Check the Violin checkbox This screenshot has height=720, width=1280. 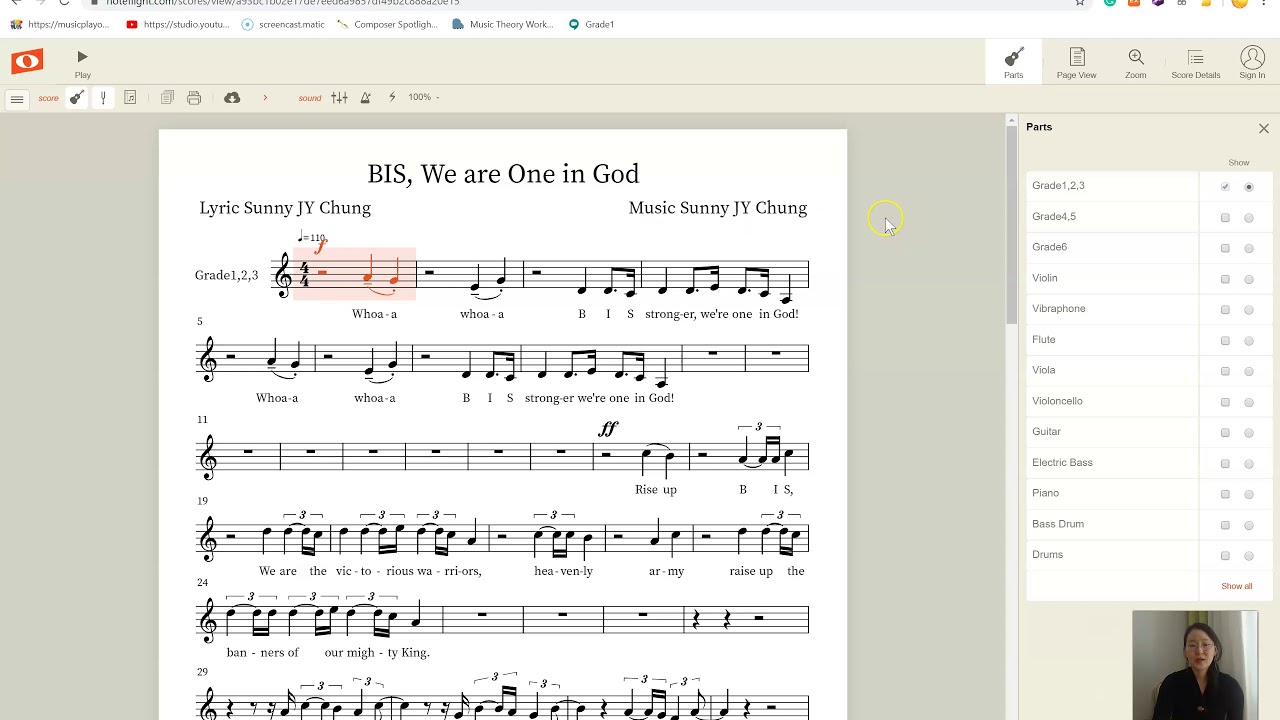coord(1225,279)
